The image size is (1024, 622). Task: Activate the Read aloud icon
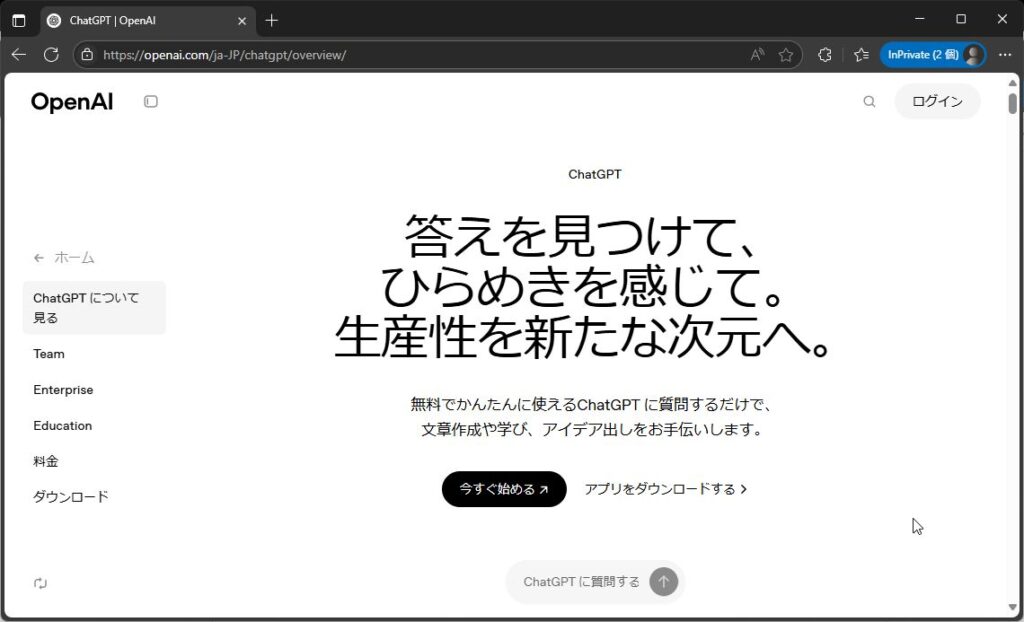coord(757,55)
